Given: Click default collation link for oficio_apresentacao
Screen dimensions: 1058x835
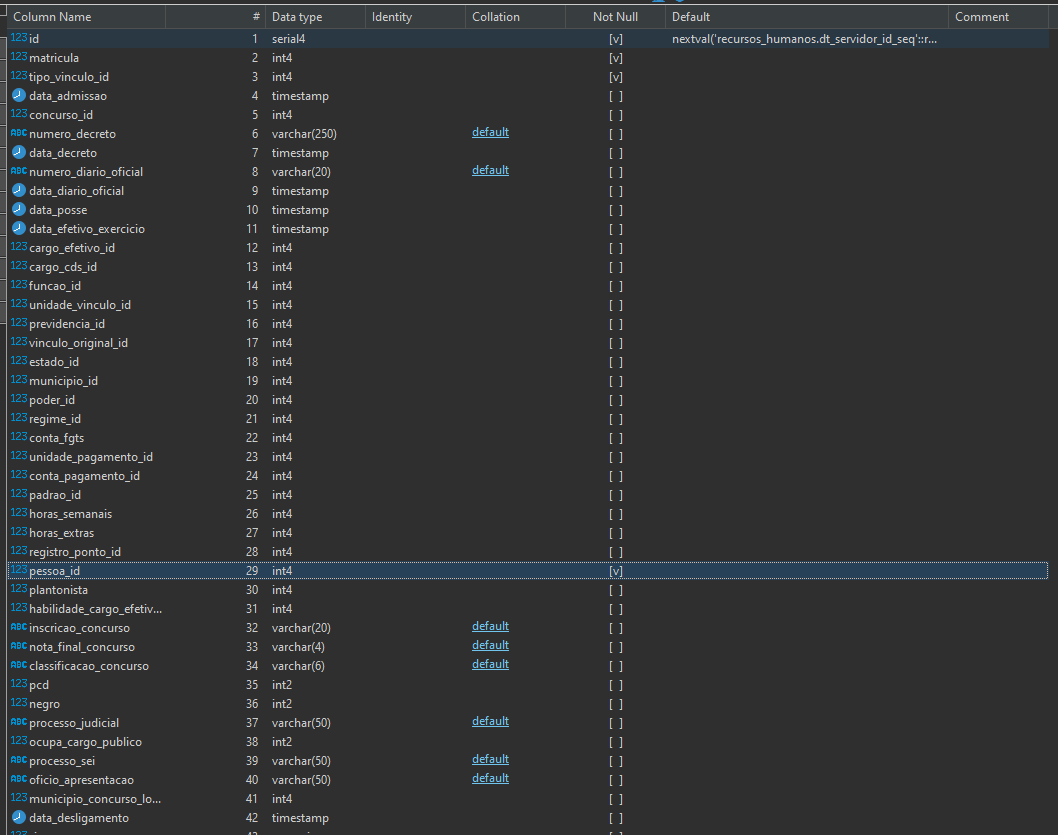Looking at the screenshot, I should click(491, 778).
